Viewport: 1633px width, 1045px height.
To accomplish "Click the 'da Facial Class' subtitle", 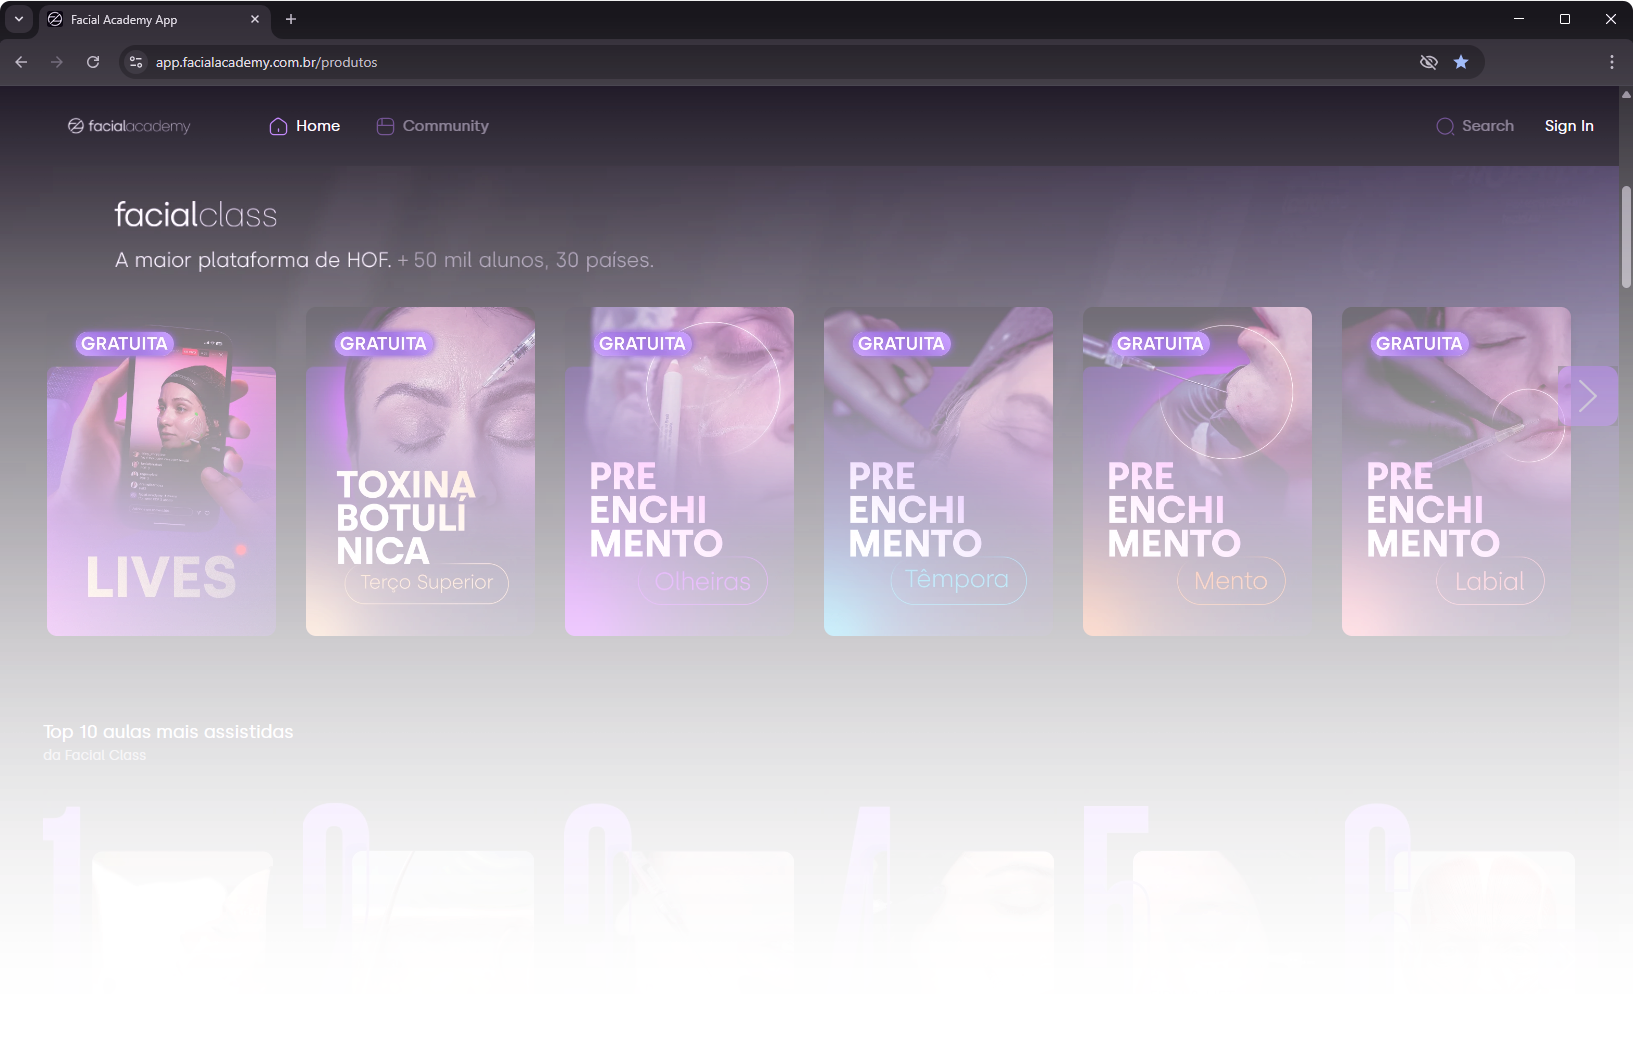I will (x=95, y=755).
